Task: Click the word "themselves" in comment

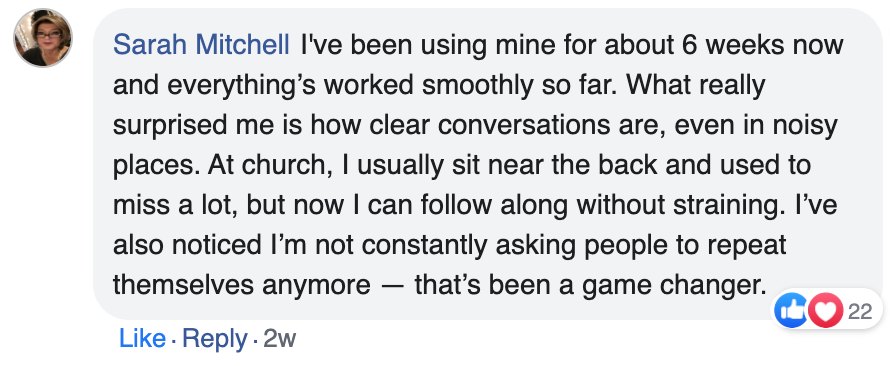Action: pyautogui.click(x=183, y=285)
